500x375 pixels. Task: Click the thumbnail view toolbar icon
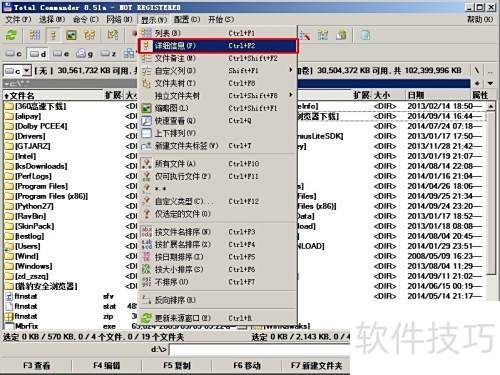(x=71, y=35)
